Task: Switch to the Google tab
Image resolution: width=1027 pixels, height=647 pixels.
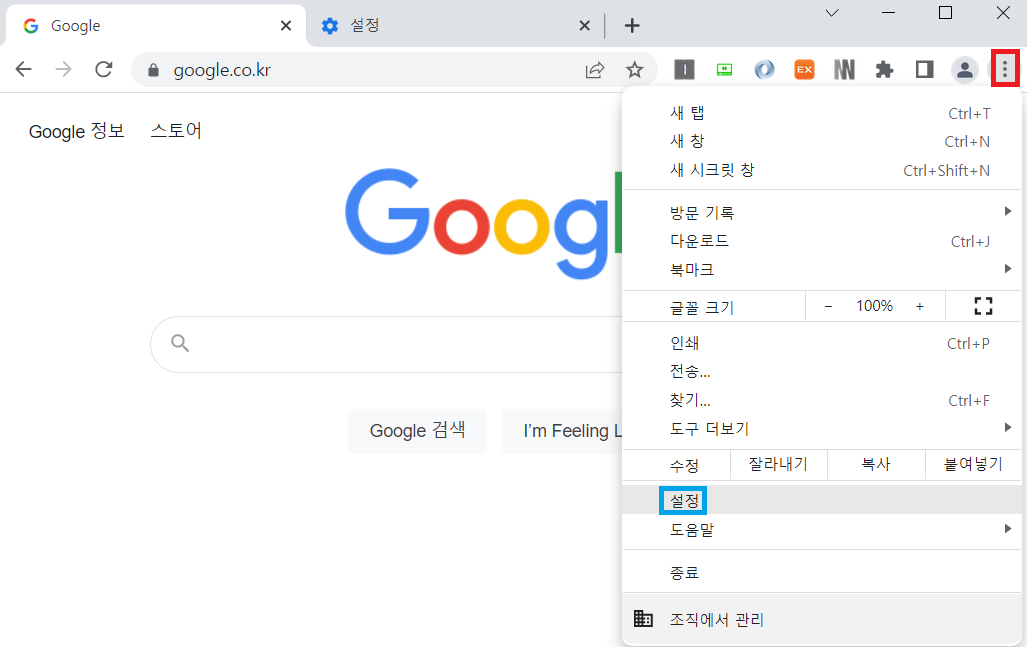Action: pos(156,26)
